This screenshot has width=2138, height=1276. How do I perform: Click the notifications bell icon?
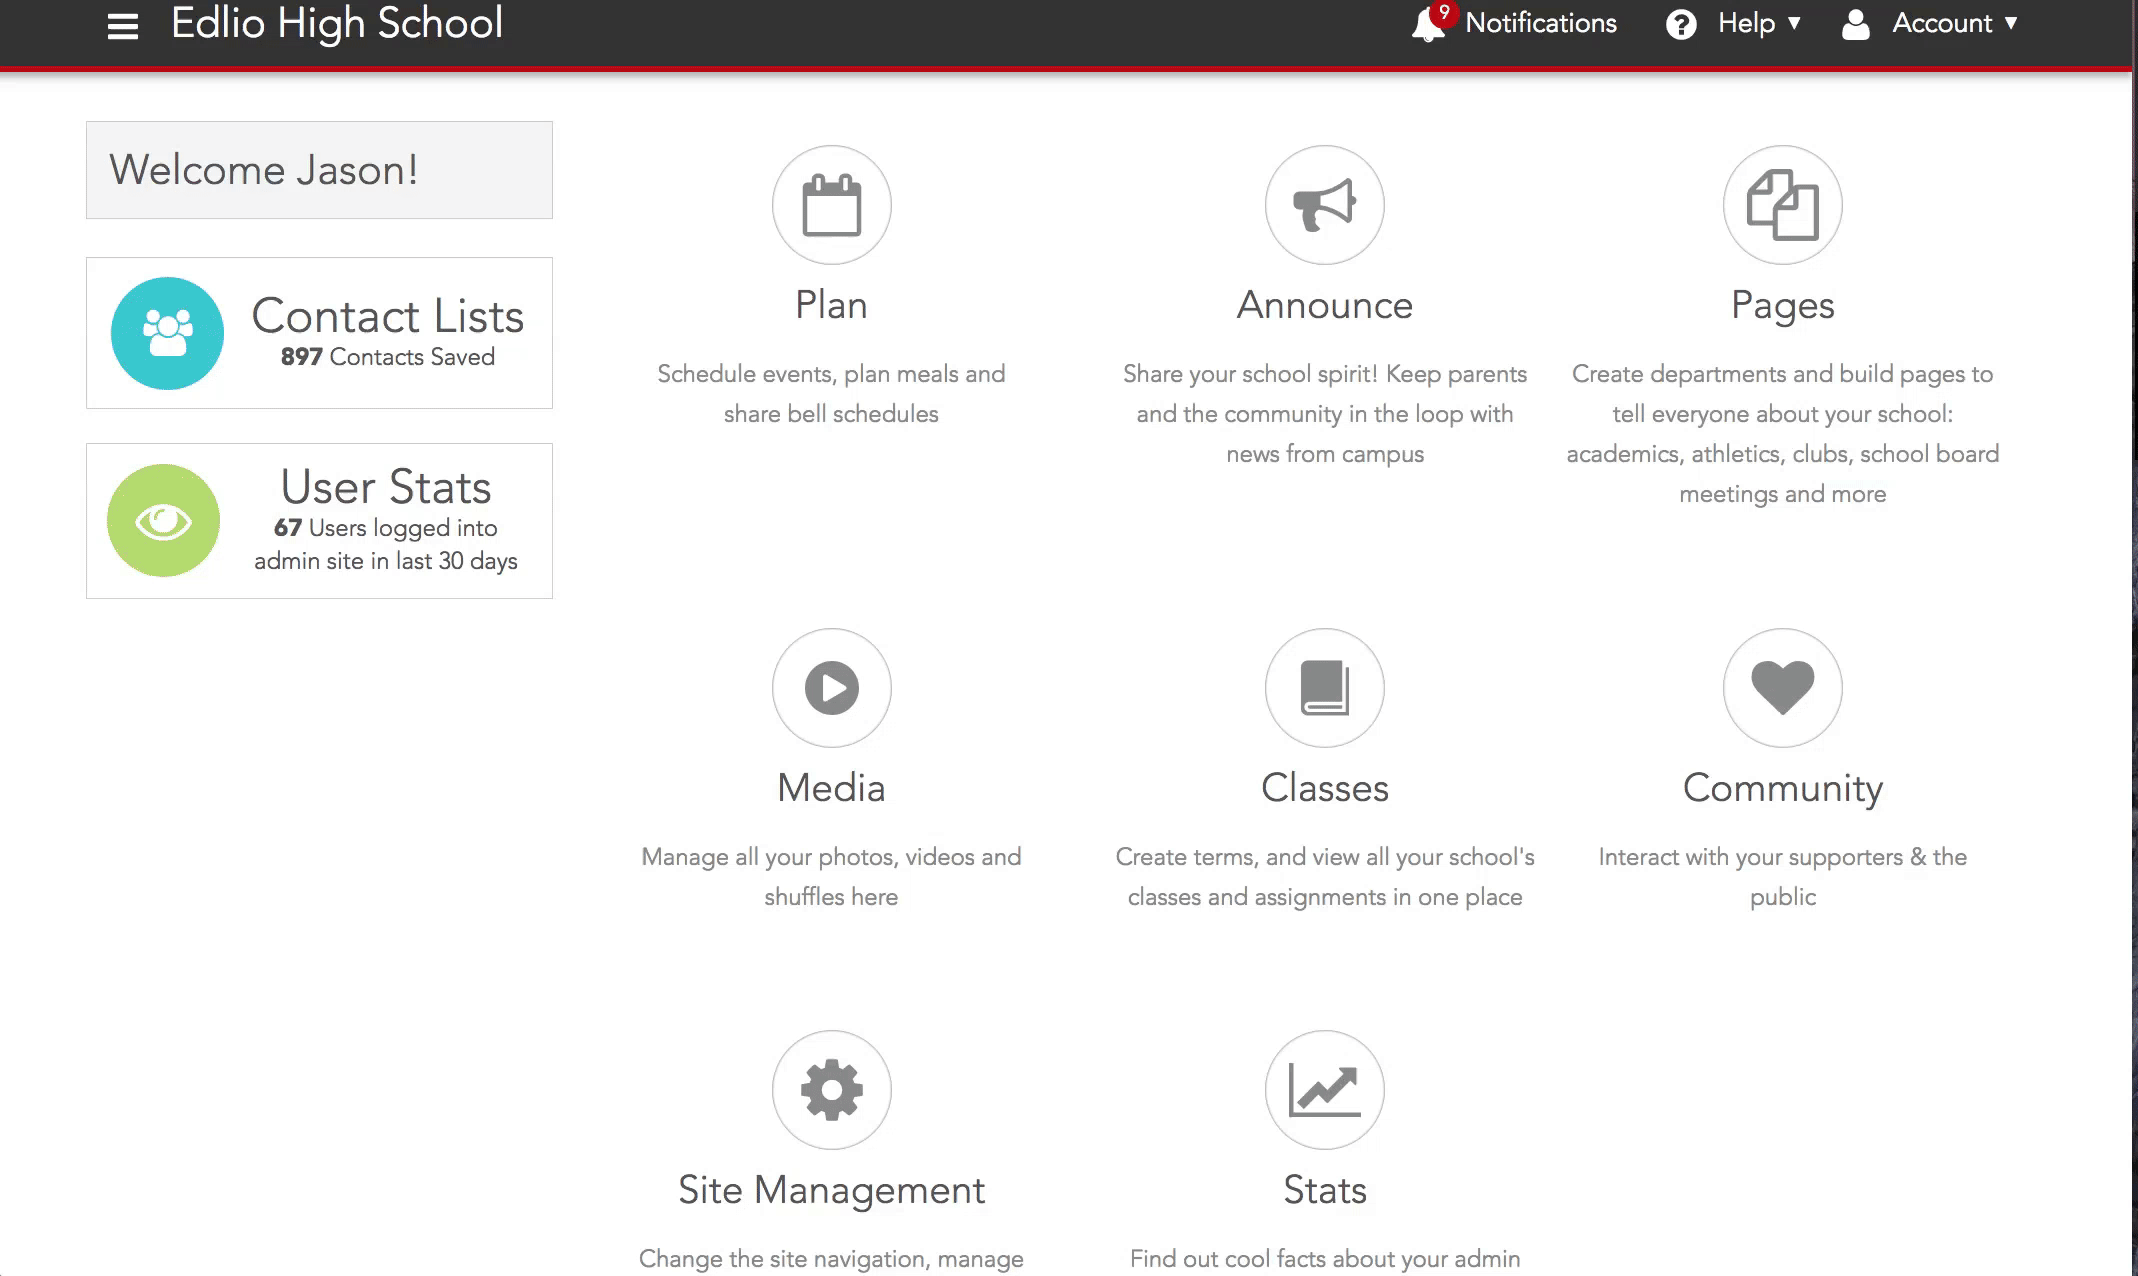tap(1428, 26)
